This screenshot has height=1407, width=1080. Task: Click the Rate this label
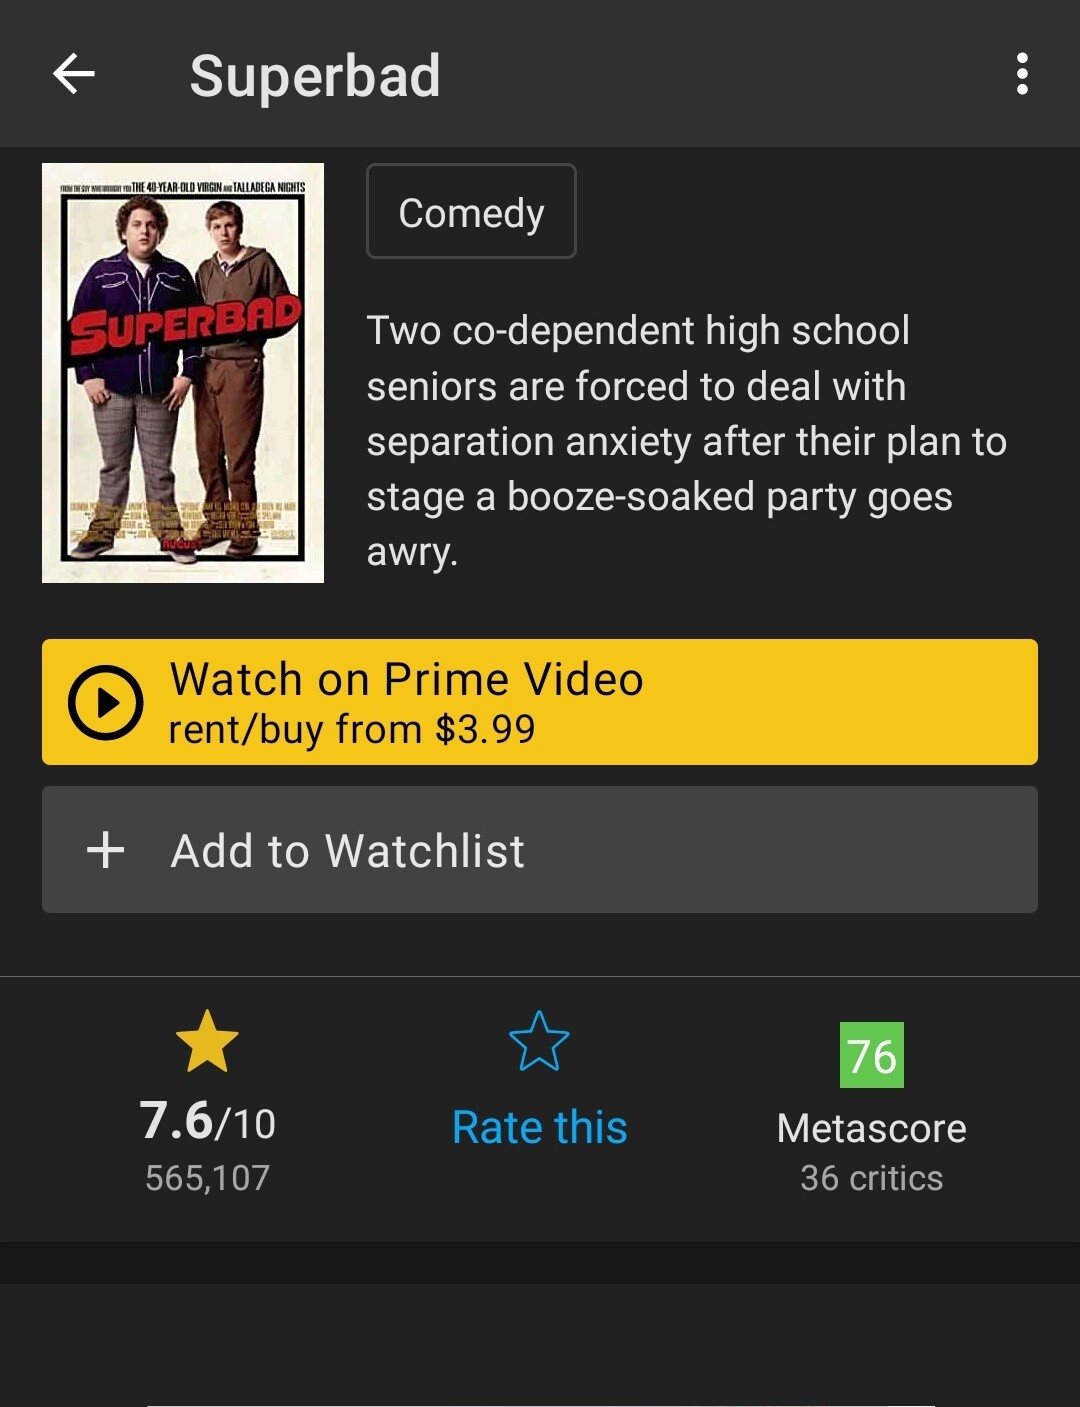pos(539,1128)
